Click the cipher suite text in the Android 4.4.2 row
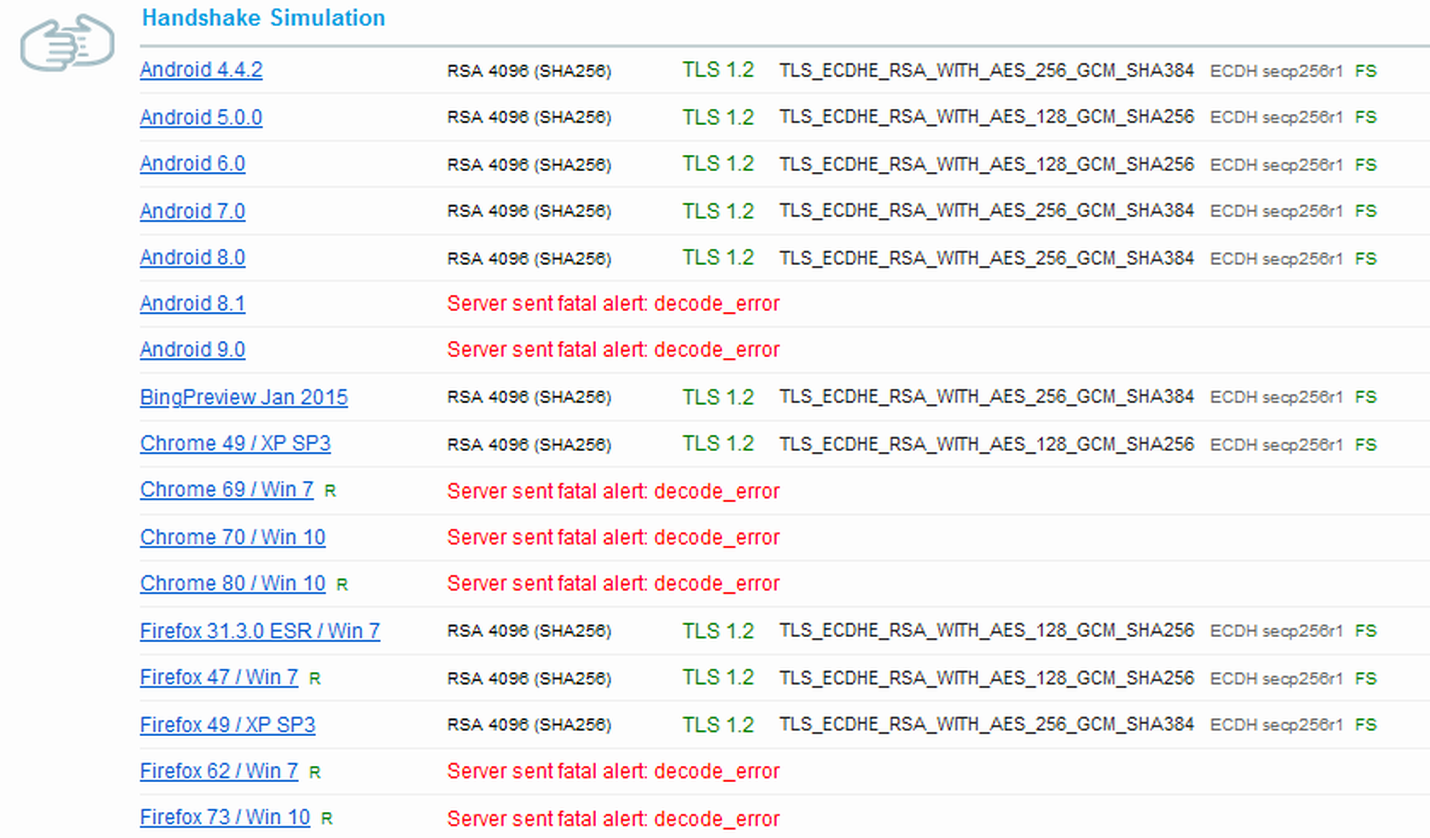The width and height of the screenshot is (1430, 838). [x=987, y=70]
